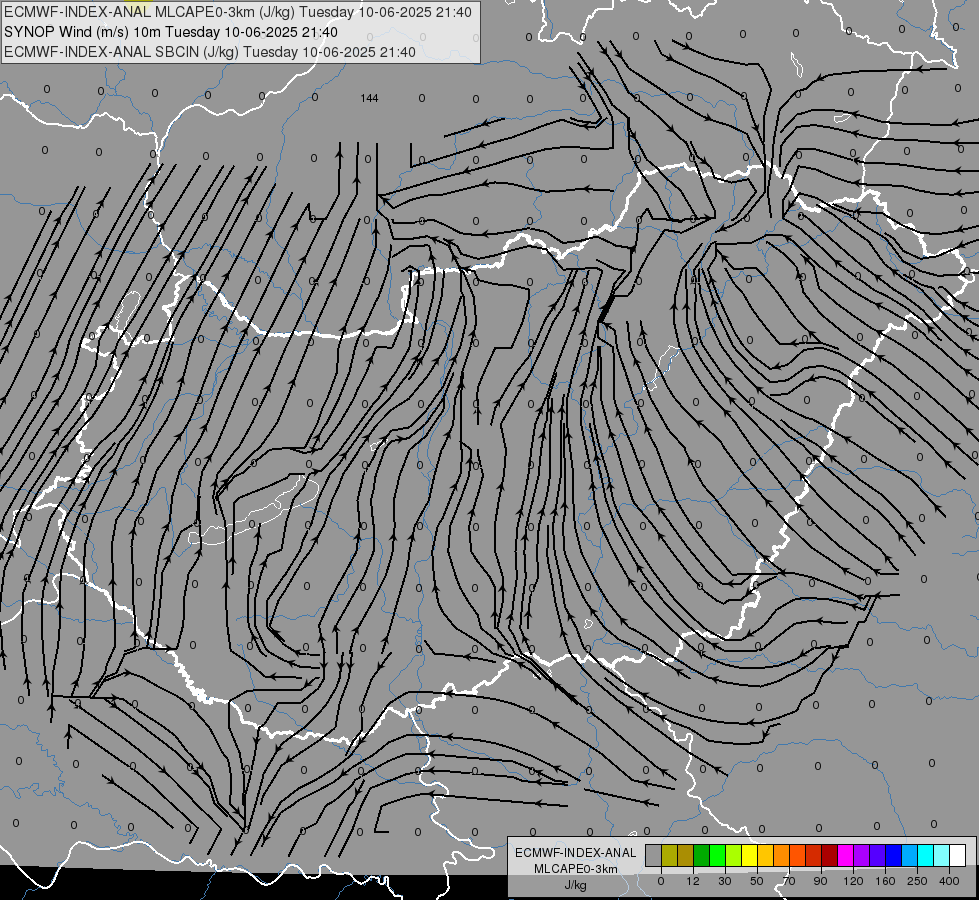Click the legend scale value 250
979x900 pixels.
click(917, 881)
